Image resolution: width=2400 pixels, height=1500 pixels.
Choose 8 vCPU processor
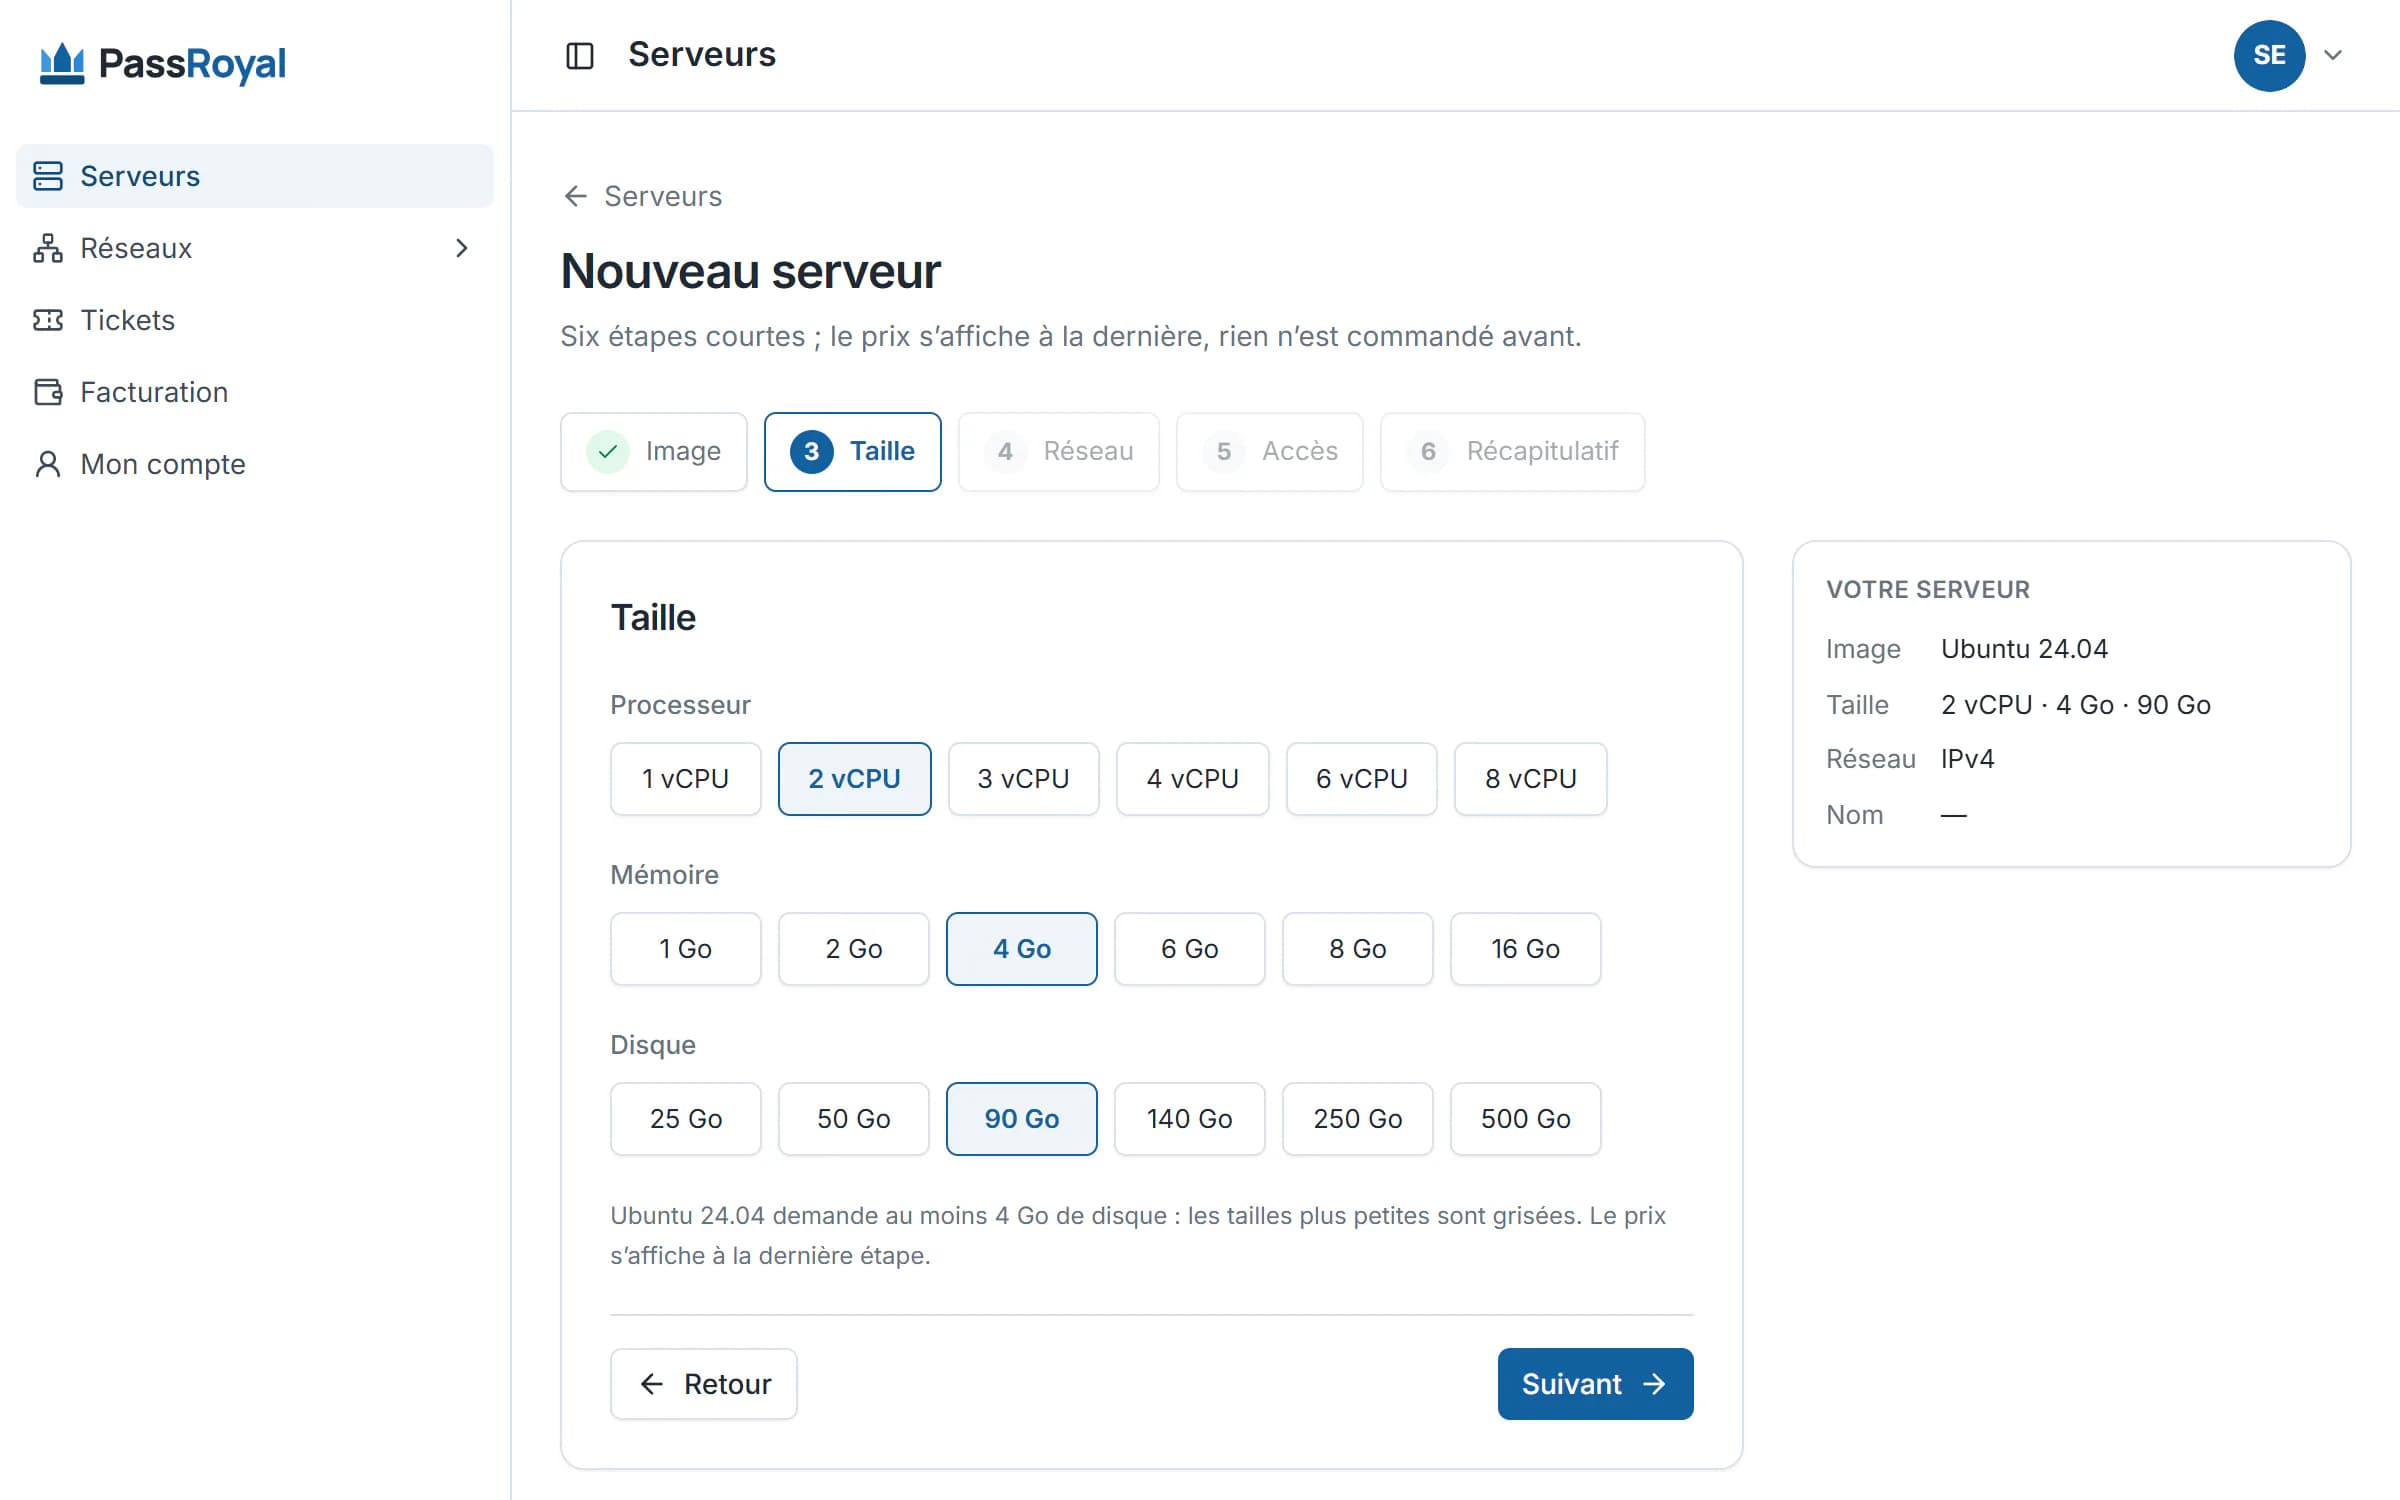(x=1531, y=779)
